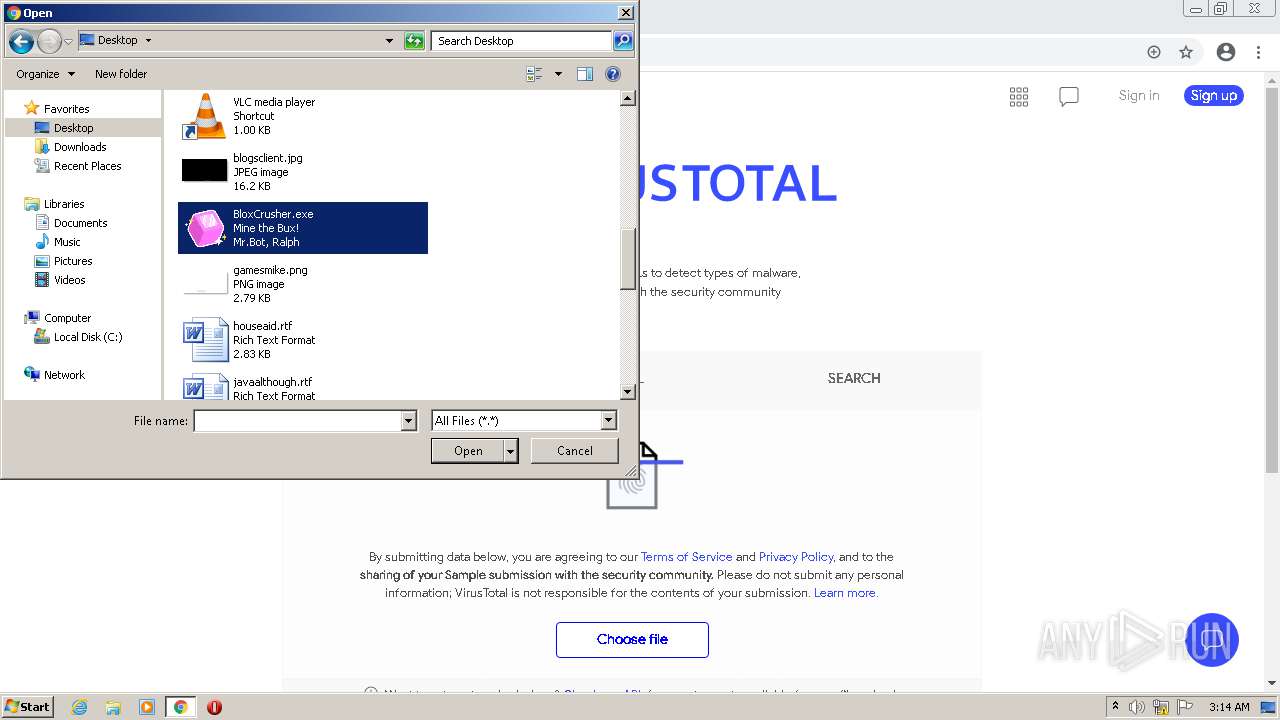
Task: Select the BloxCrusher.exe pink cube icon
Action: pos(204,228)
